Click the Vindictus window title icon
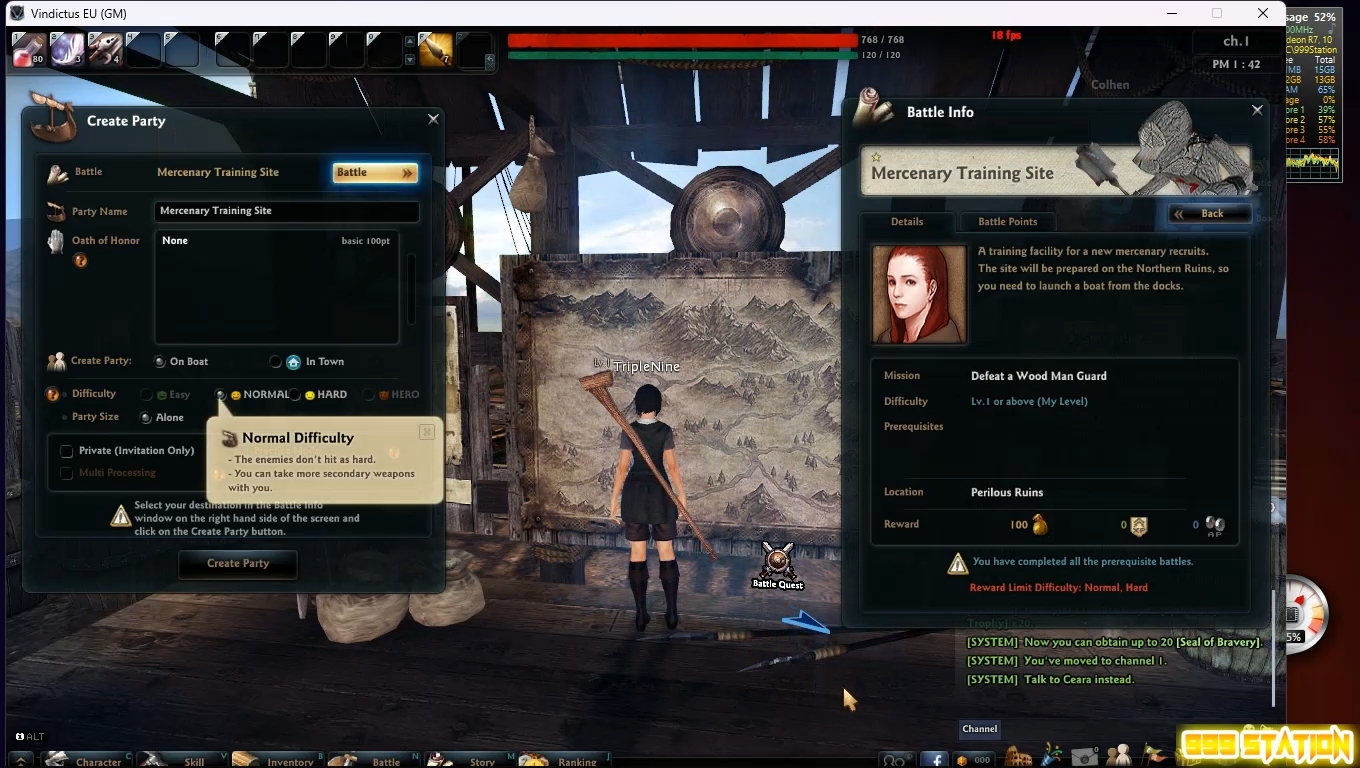Screen dimensions: 1360x768 (x=17, y=13)
